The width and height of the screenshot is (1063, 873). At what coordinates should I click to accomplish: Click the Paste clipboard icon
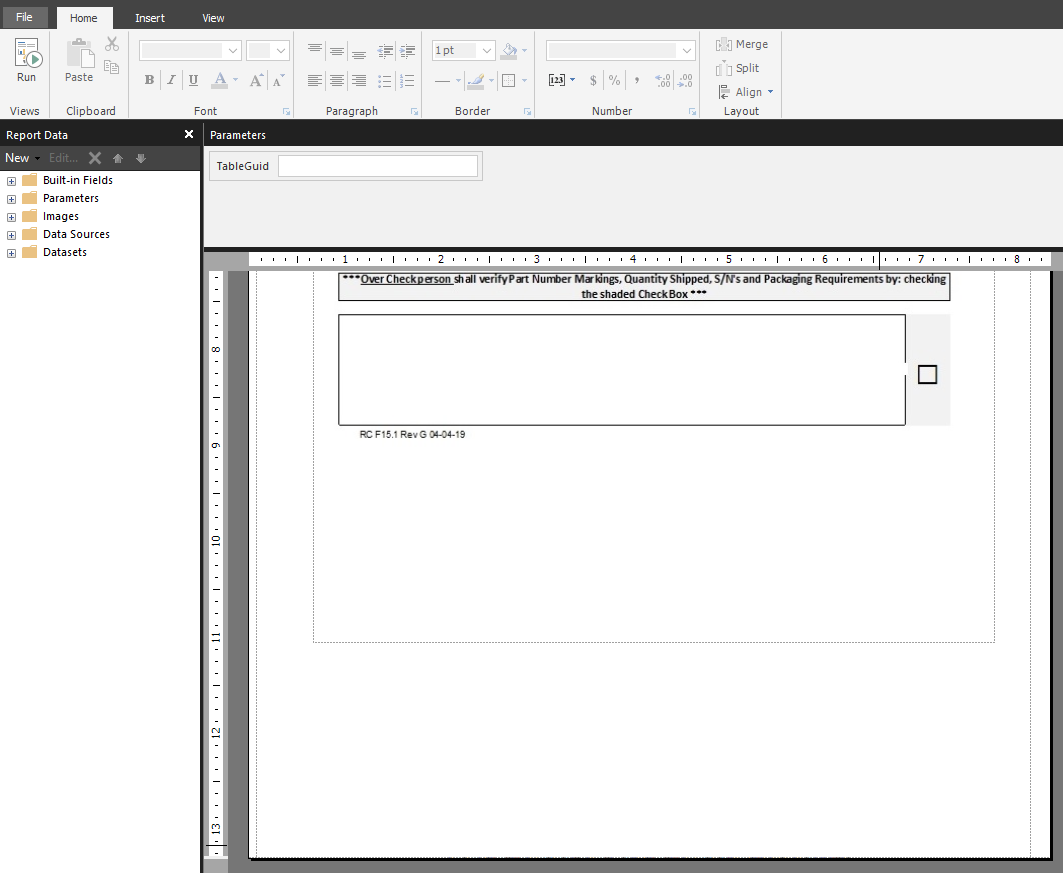pyautogui.click(x=79, y=60)
